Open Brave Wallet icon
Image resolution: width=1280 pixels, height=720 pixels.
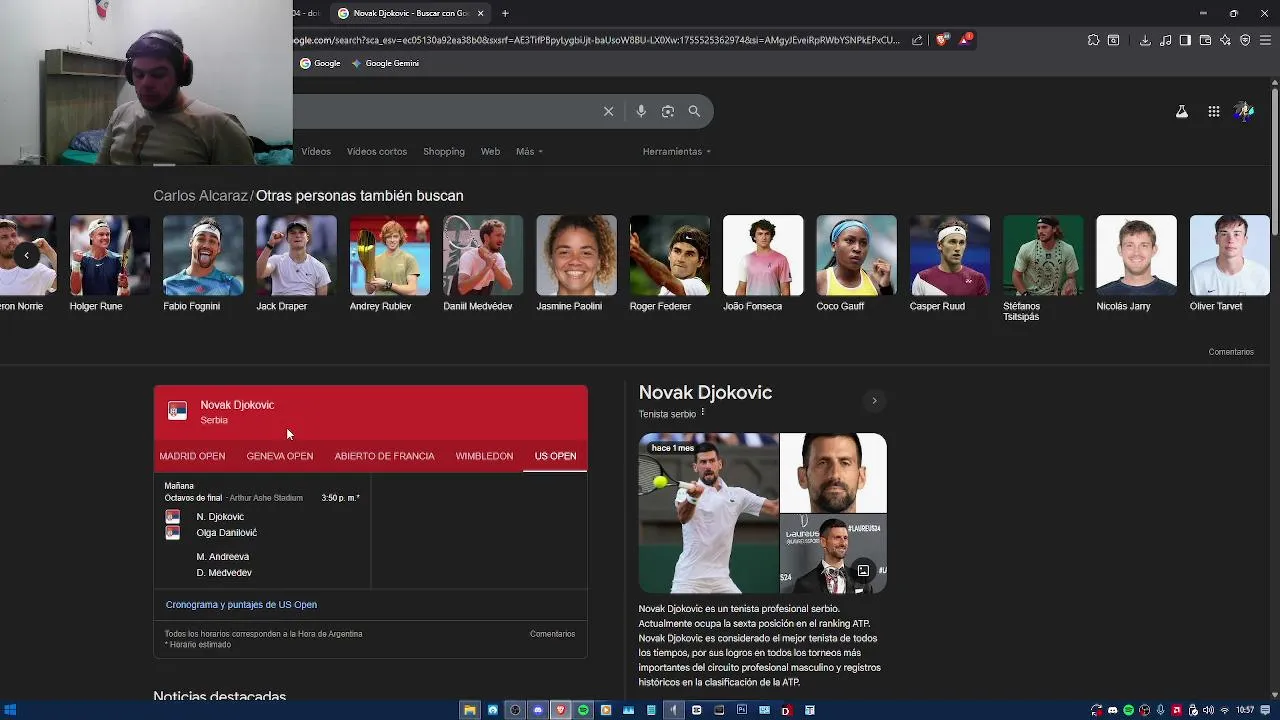(x=1205, y=40)
